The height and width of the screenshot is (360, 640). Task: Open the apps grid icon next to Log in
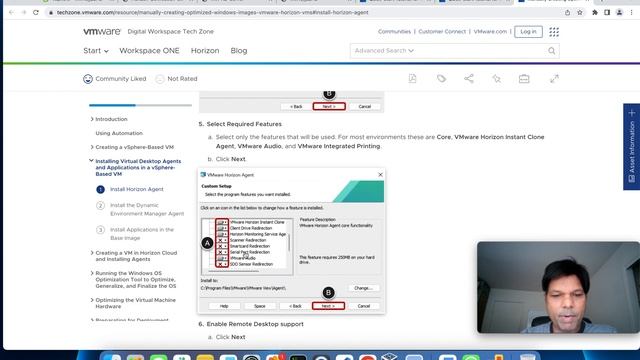tap(554, 32)
